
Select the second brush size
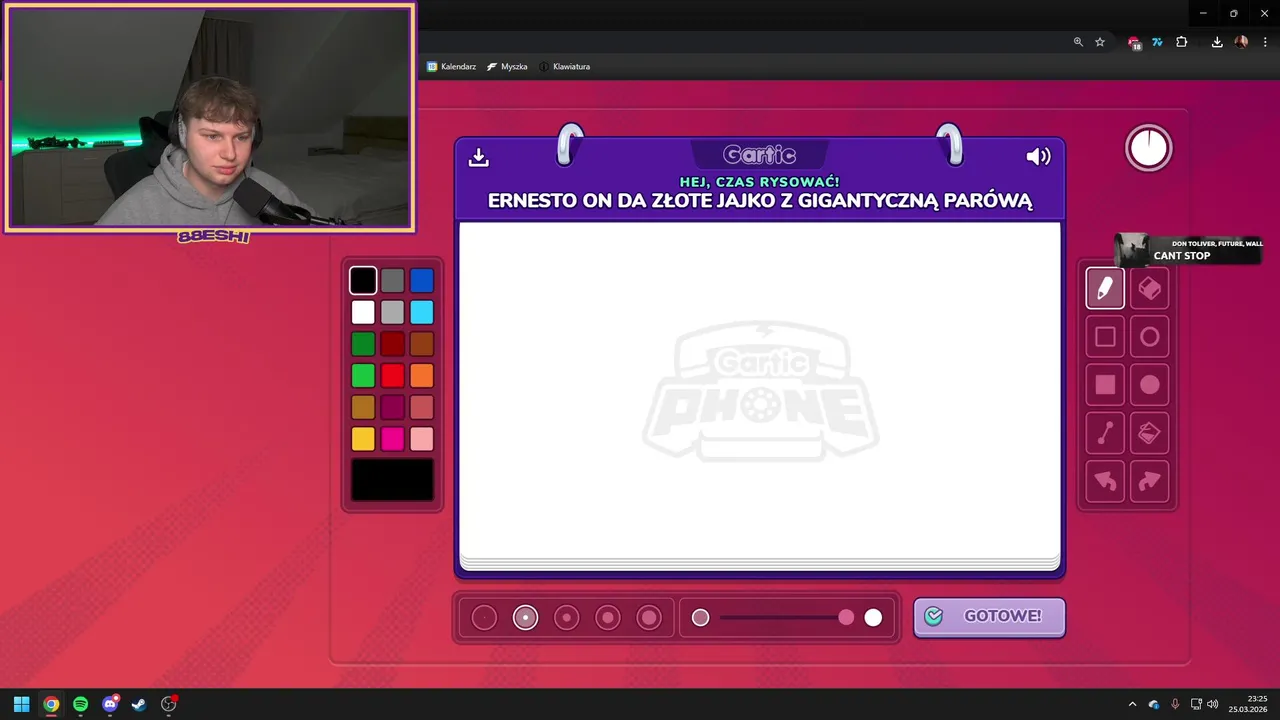coord(525,618)
